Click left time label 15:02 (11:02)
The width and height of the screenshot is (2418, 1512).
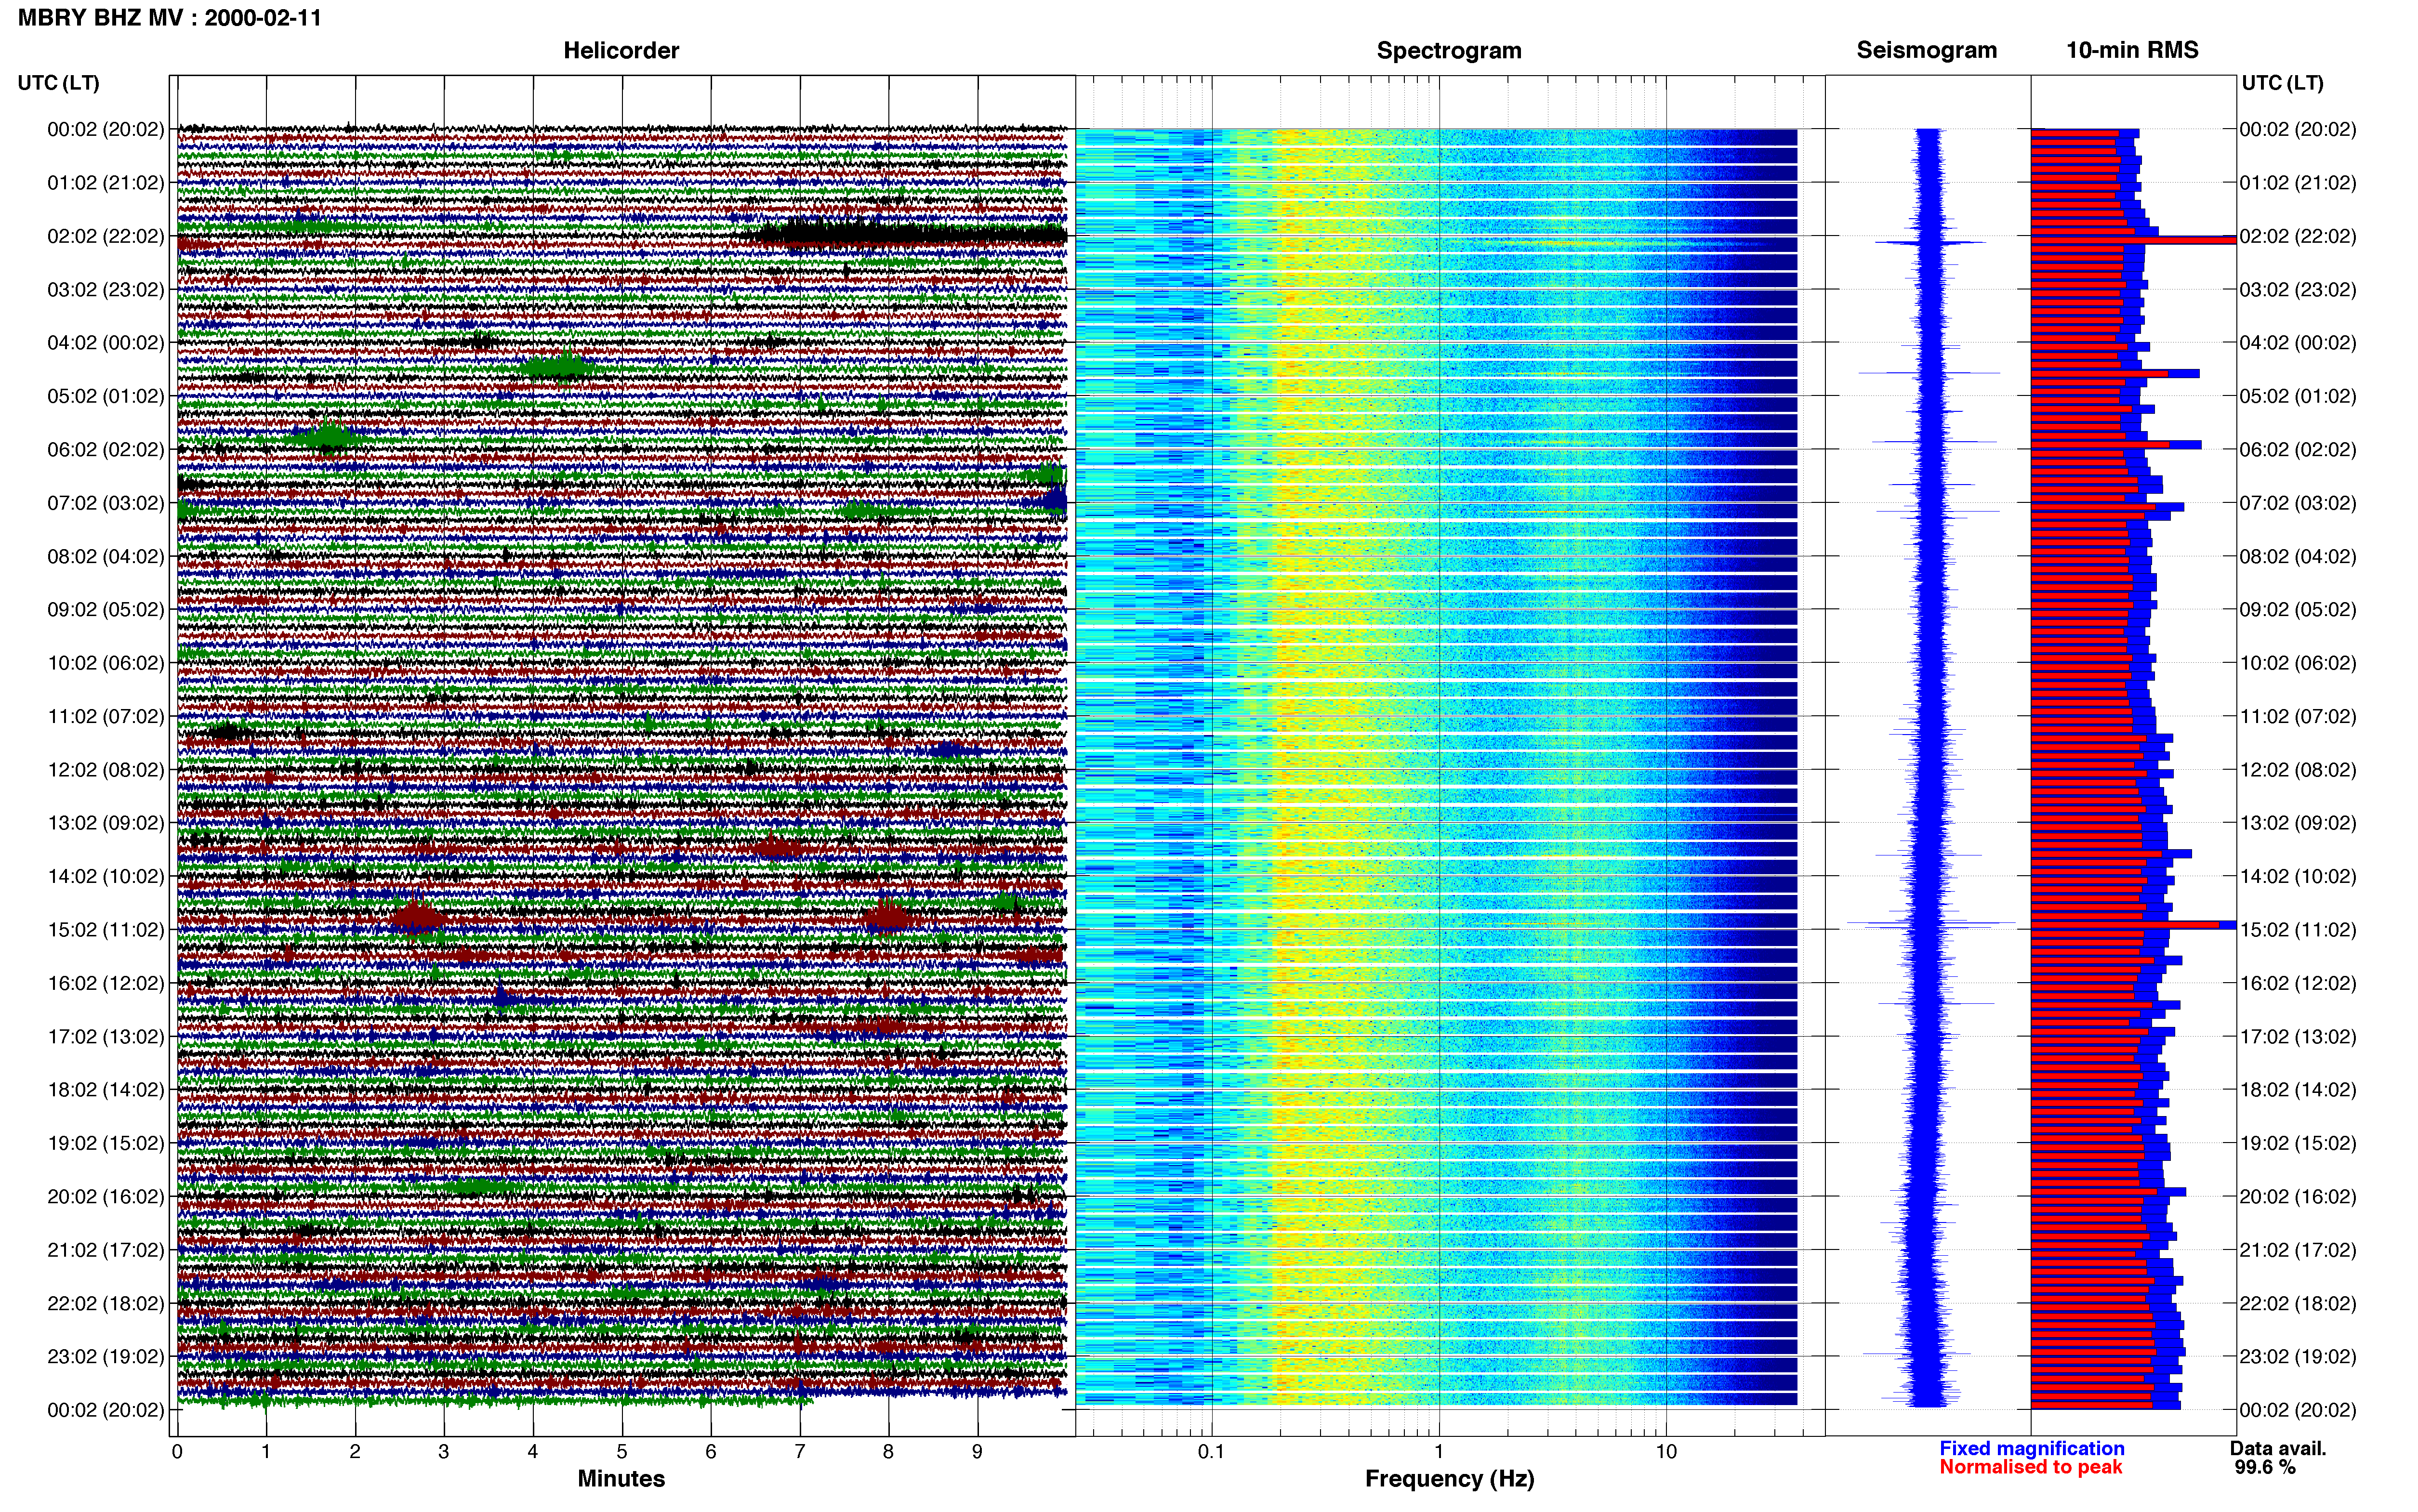(105, 930)
